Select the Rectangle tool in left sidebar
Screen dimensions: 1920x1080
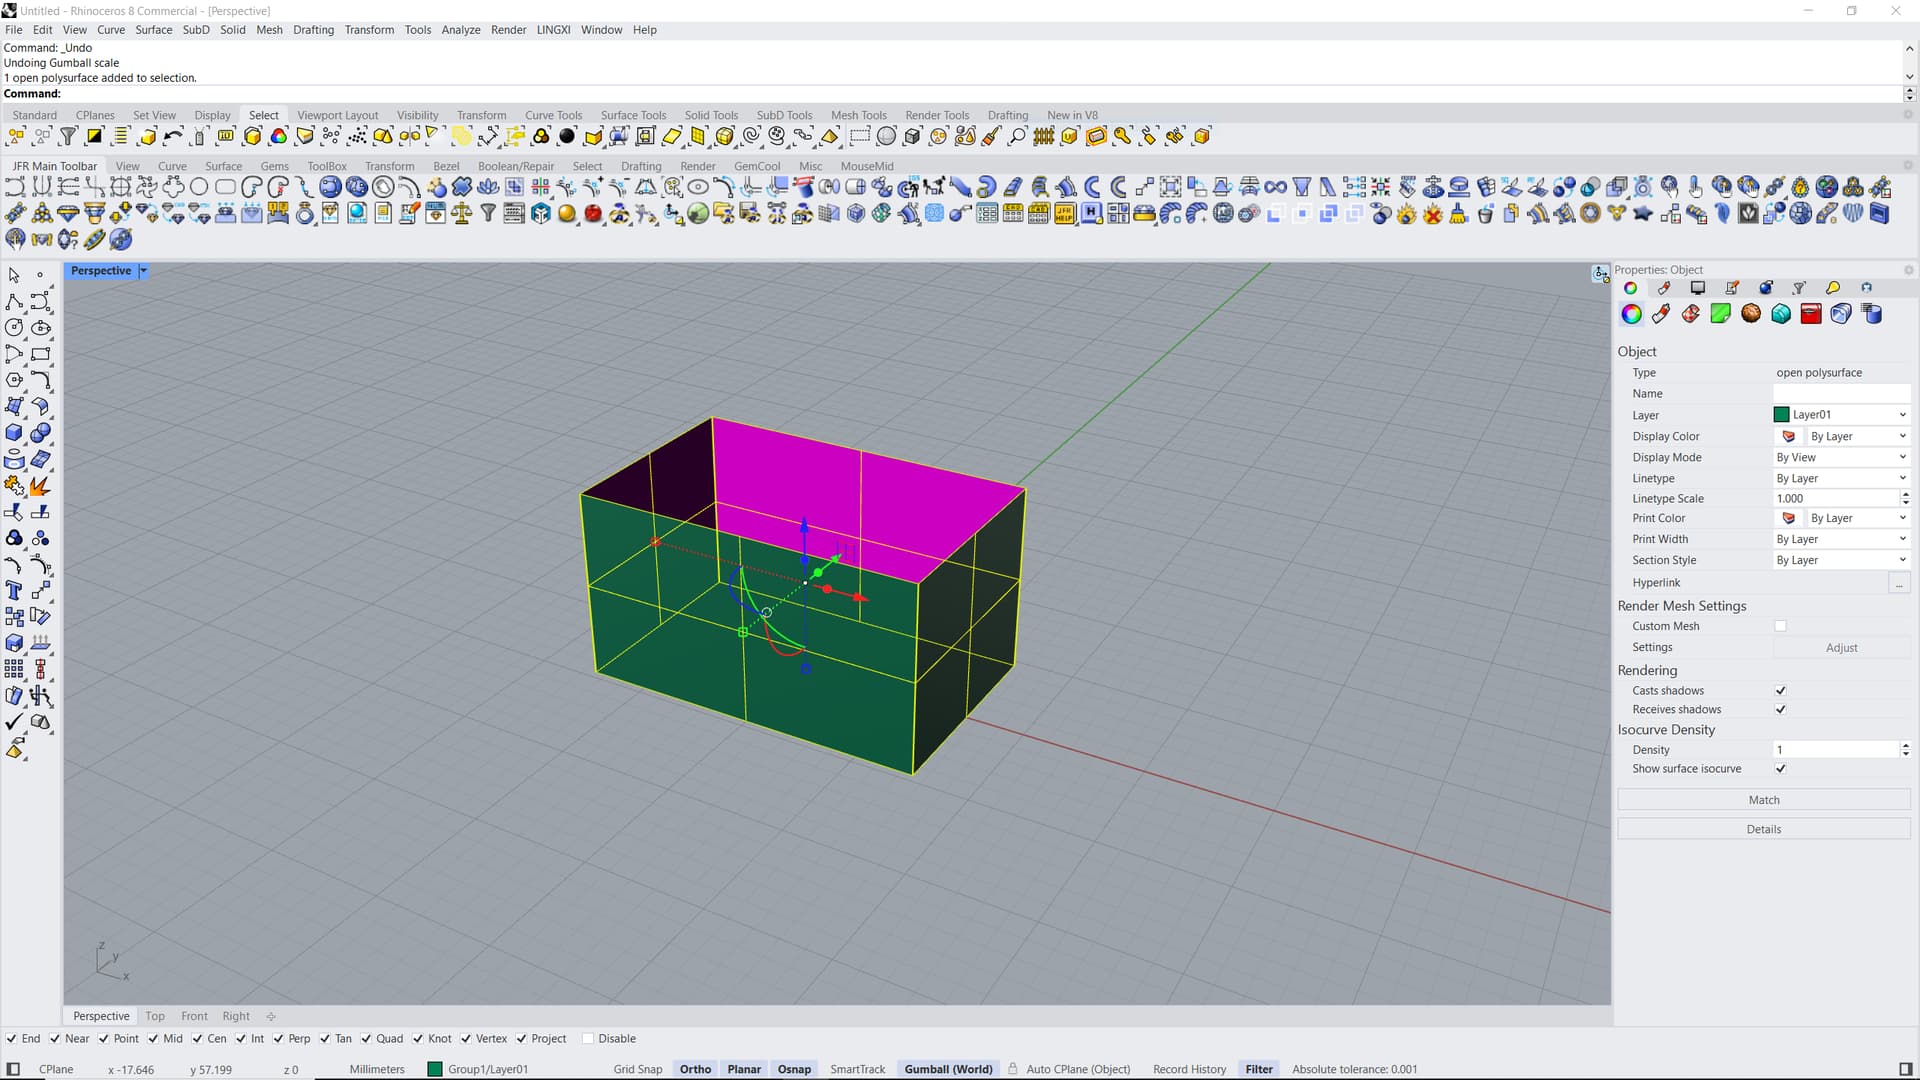coord(40,354)
